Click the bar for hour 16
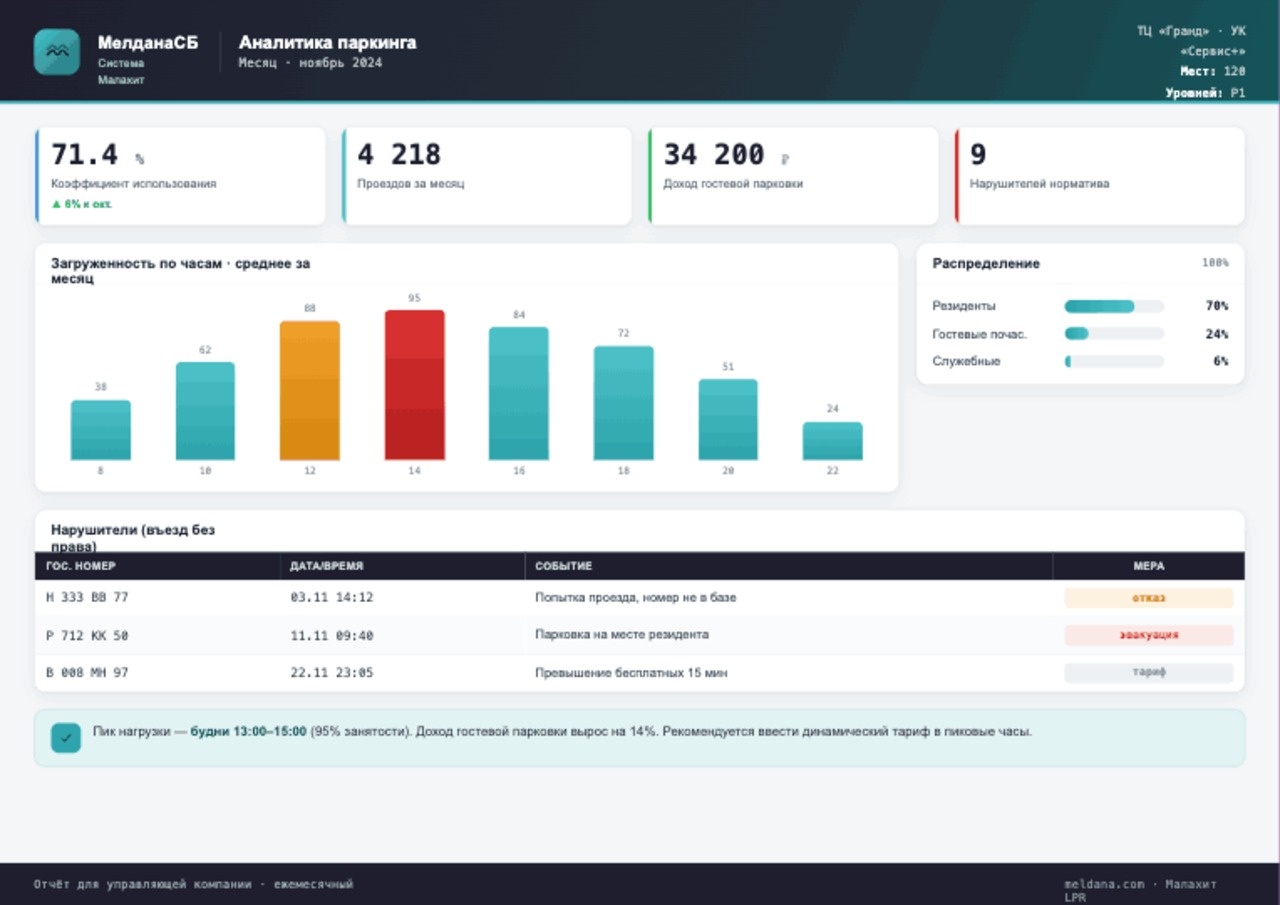This screenshot has width=1280, height=905. [x=519, y=394]
